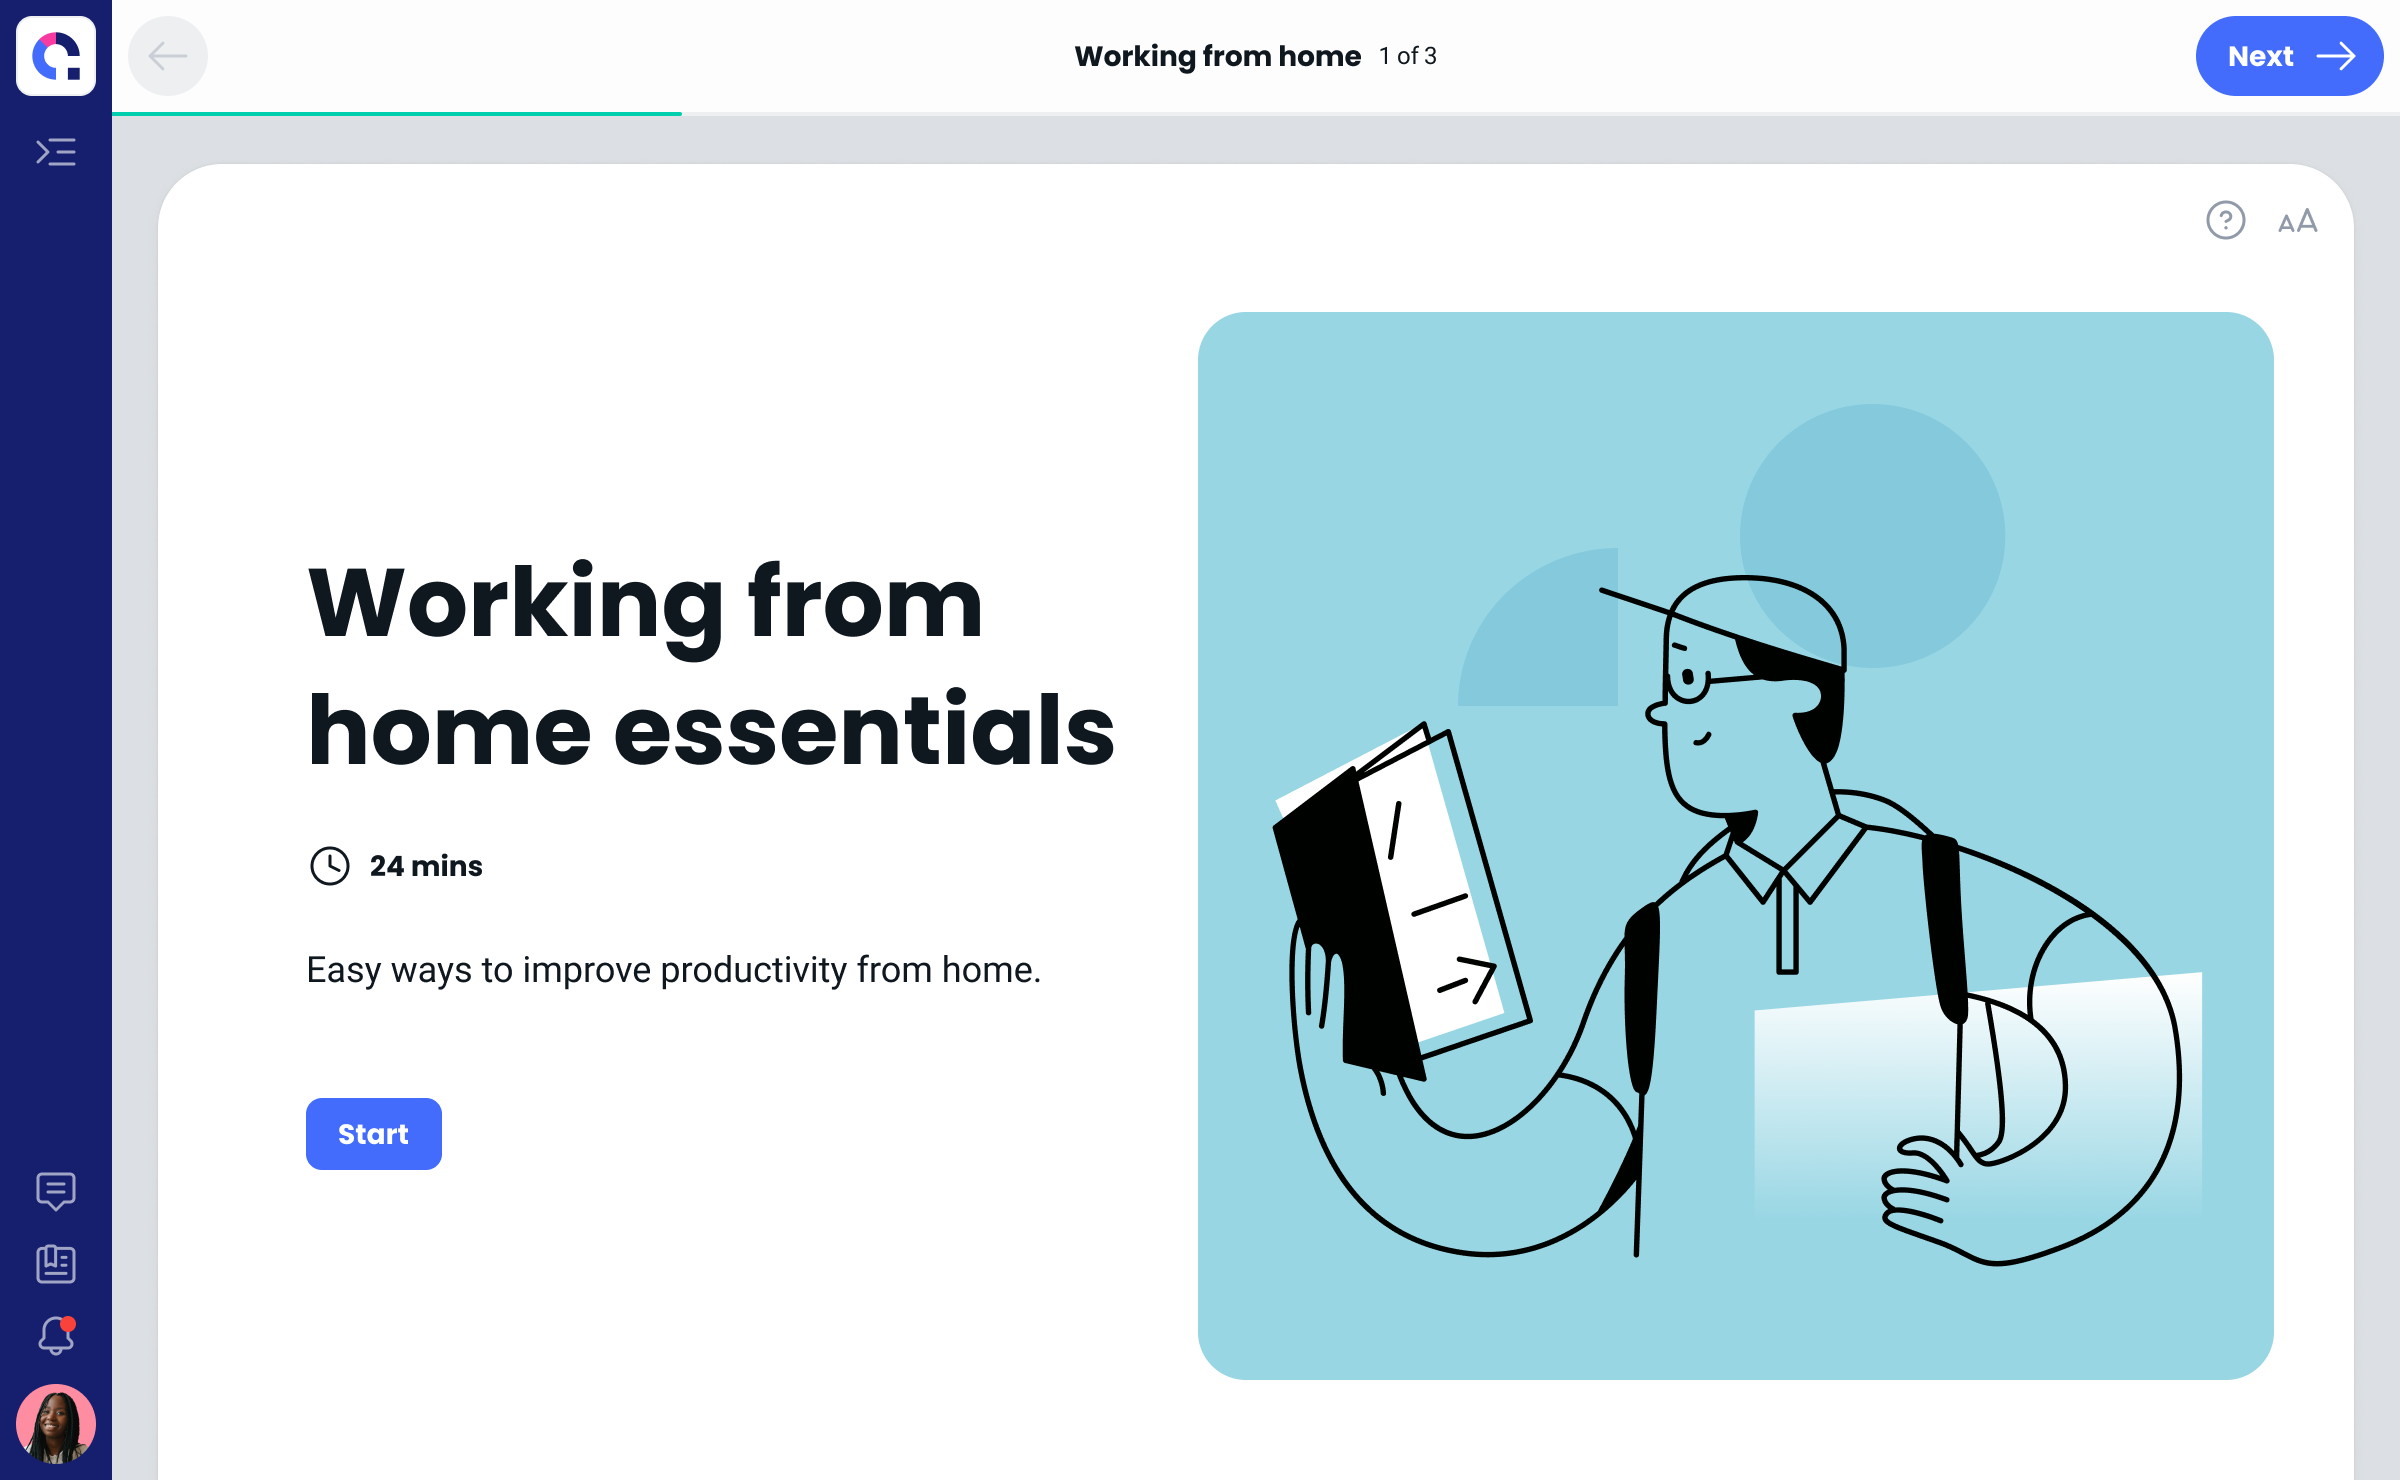Click the Next button to advance
2400x1480 pixels.
coord(2287,57)
